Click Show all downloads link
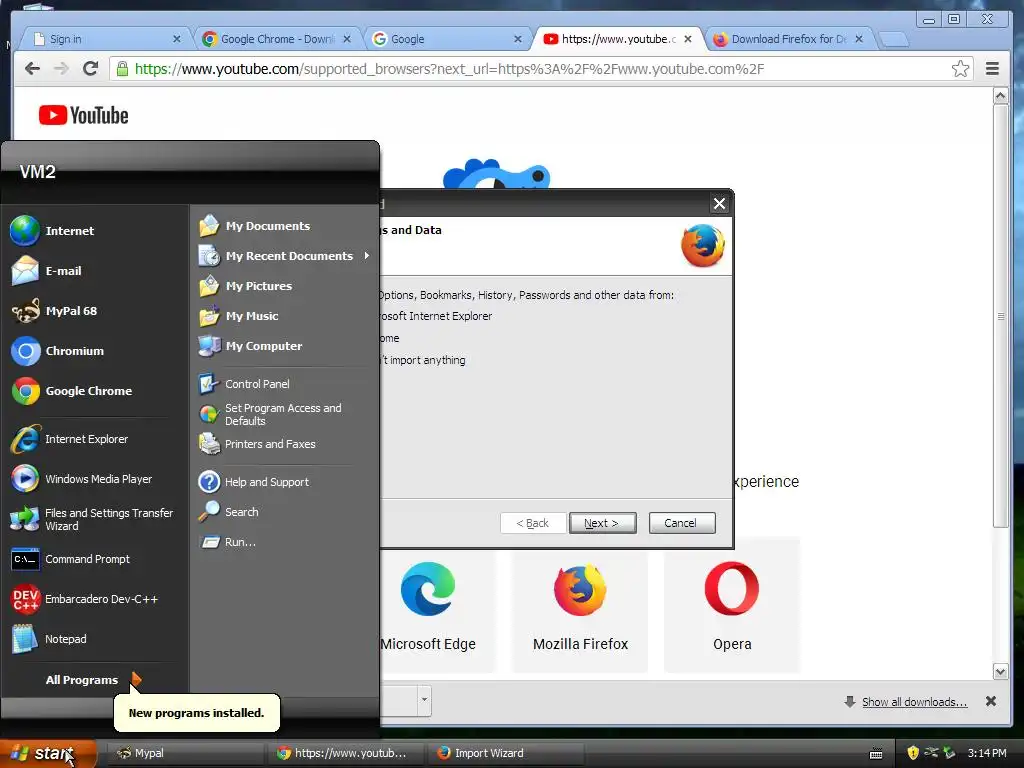Screen dimensions: 1024x768 (x=914, y=702)
